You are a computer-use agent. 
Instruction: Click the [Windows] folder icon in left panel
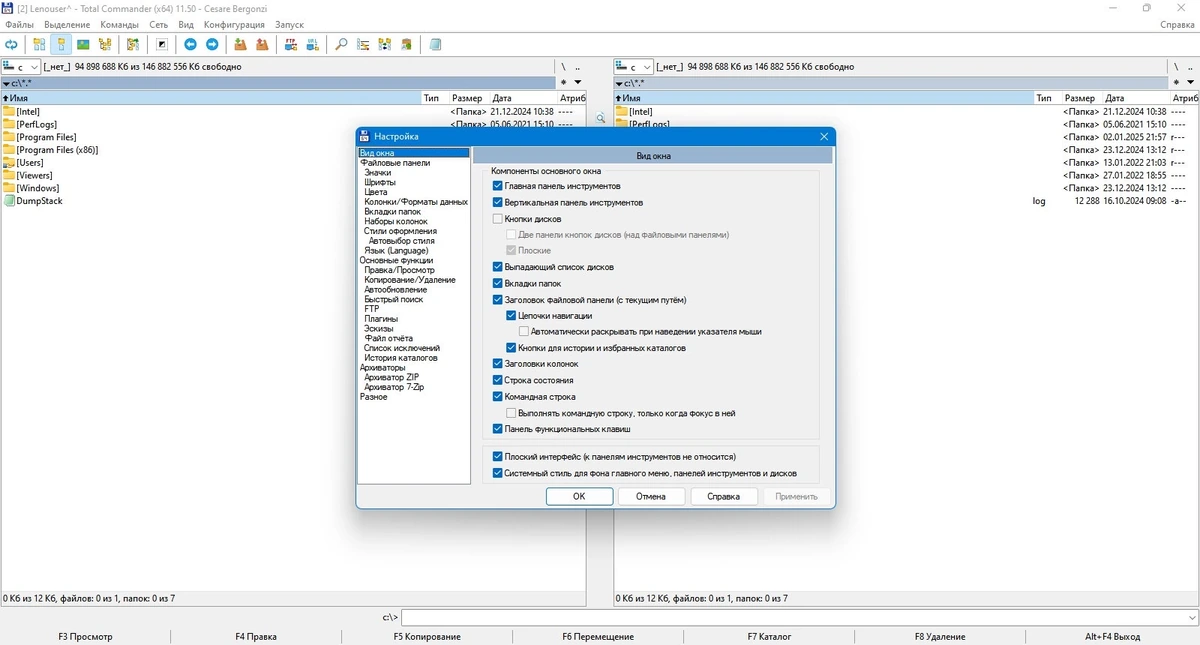pyautogui.click(x=9, y=188)
